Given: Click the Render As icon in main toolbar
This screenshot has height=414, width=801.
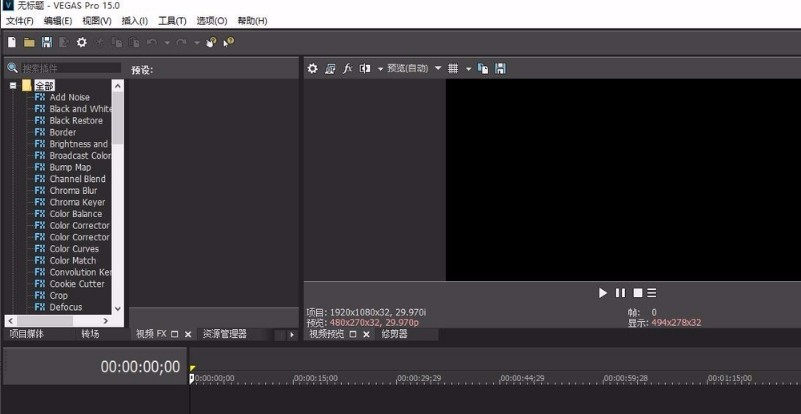Looking at the screenshot, I should click(x=64, y=42).
